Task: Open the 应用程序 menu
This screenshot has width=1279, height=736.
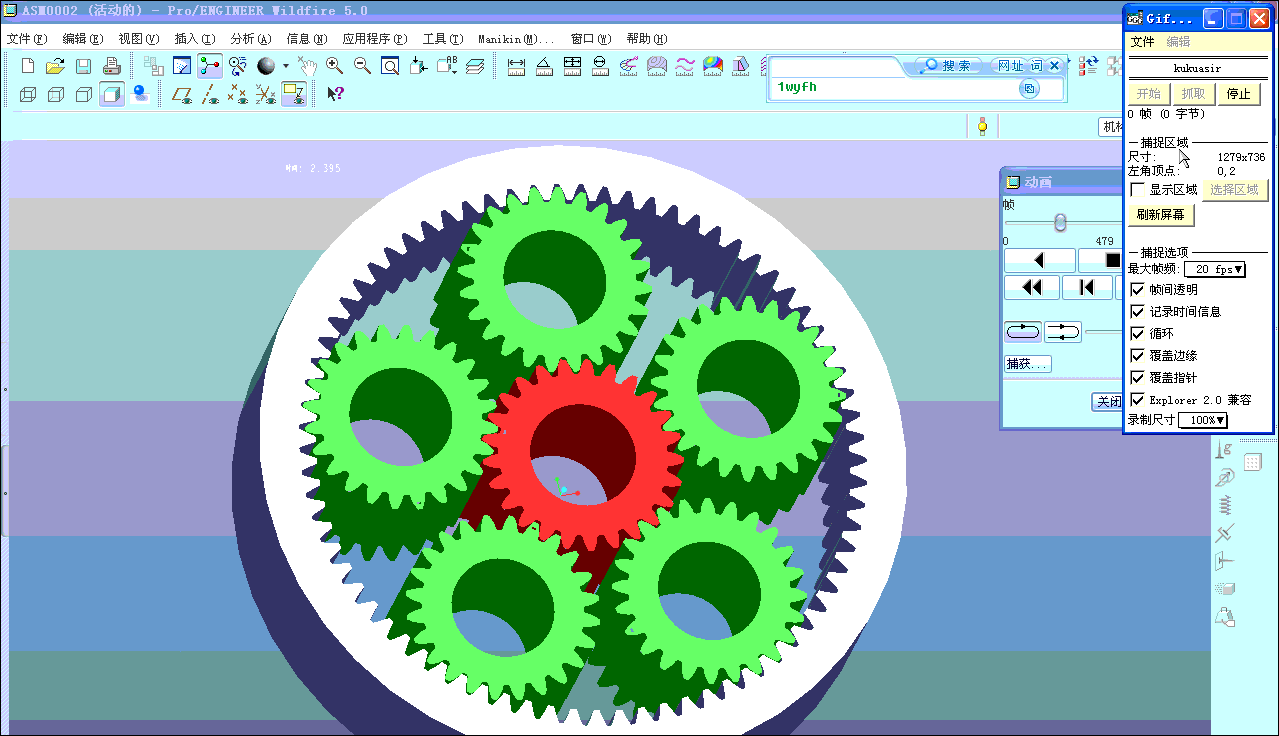Action: [375, 39]
